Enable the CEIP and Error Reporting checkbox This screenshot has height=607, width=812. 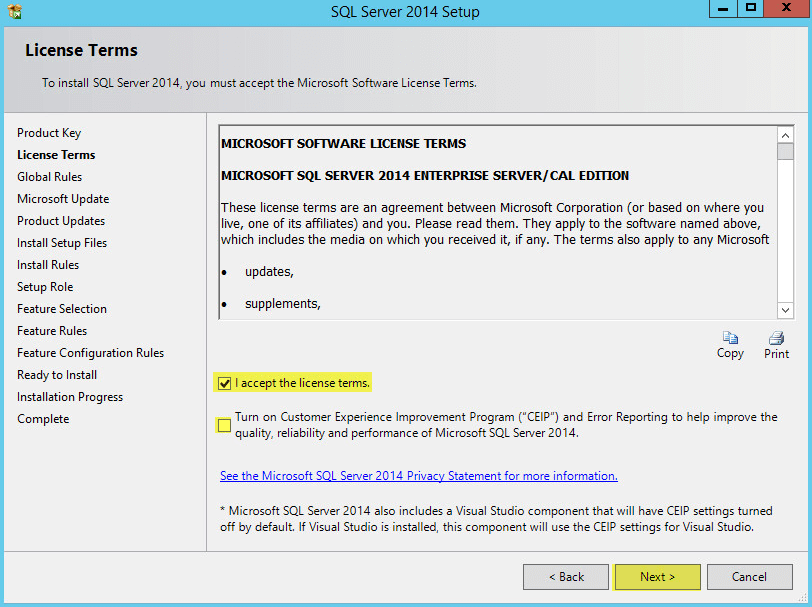(224, 425)
